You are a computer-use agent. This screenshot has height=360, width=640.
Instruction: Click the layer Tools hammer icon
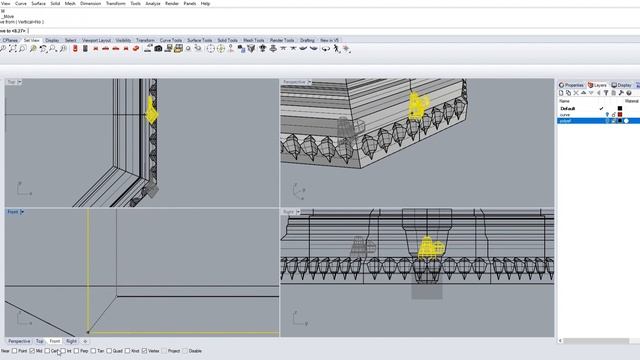(x=621, y=93)
